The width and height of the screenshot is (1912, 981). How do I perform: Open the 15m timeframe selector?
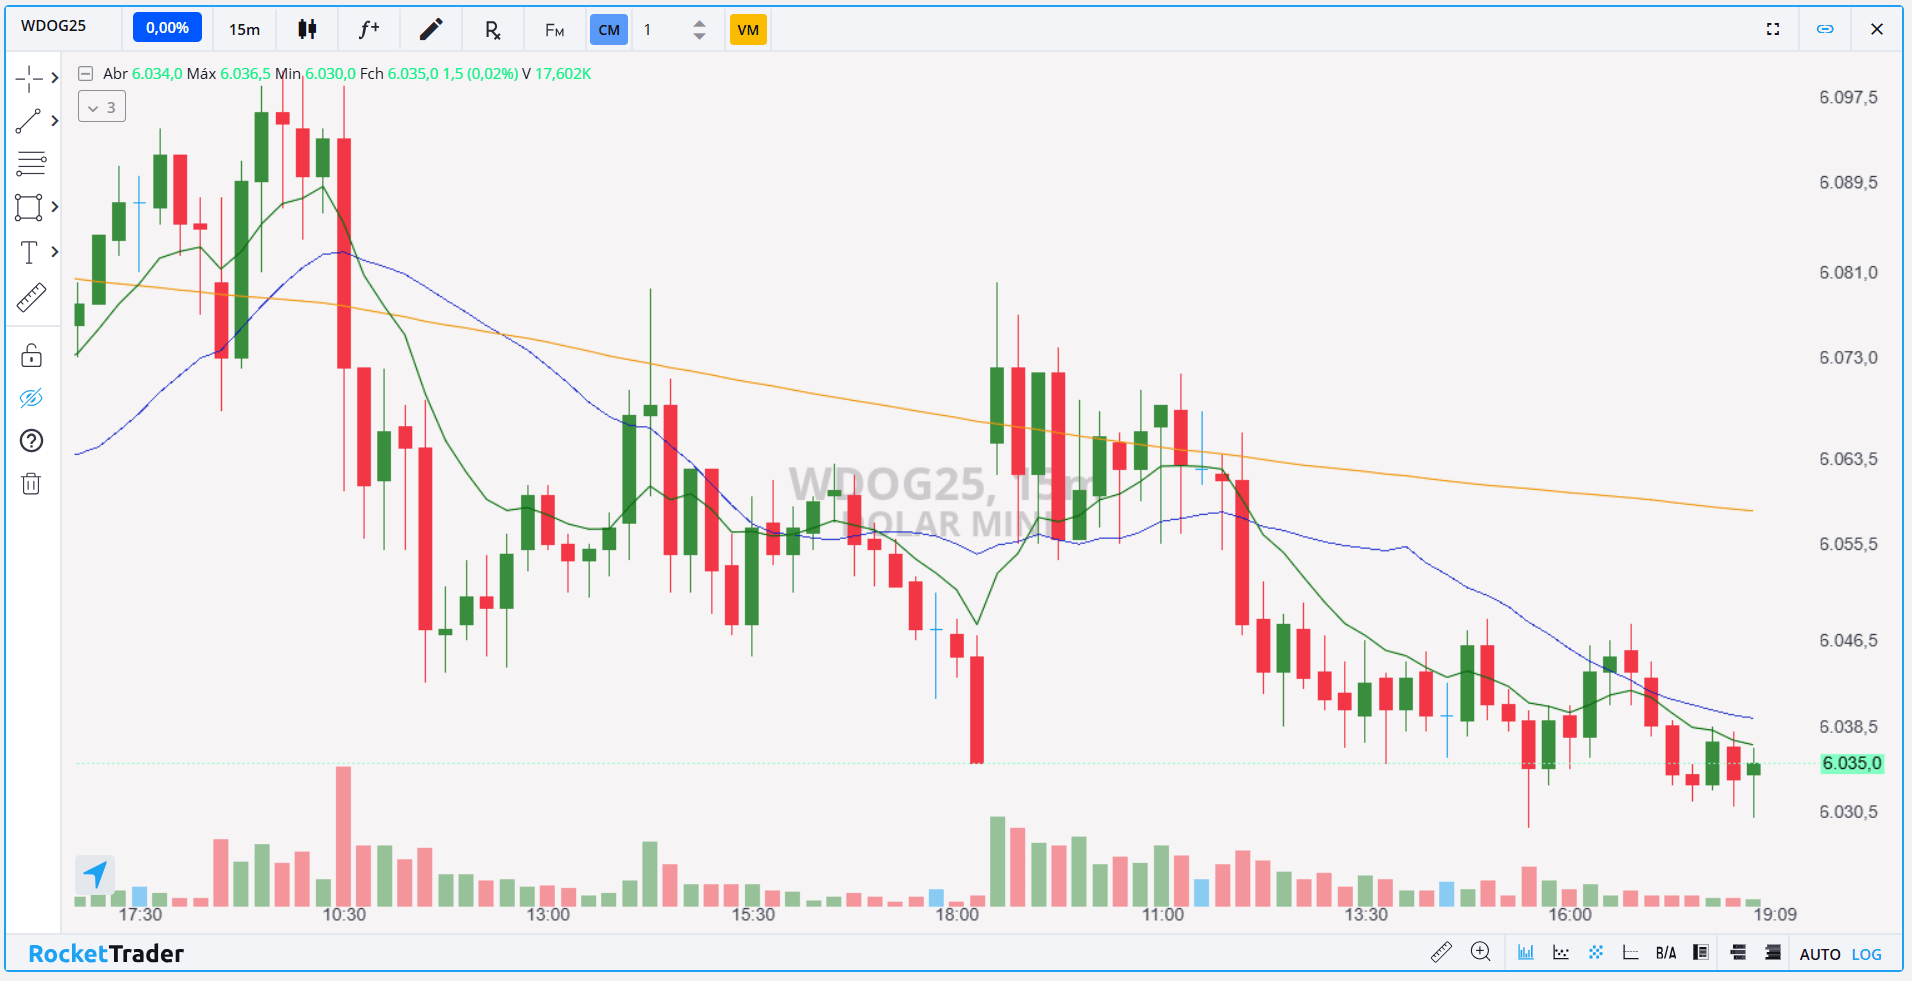click(x=244, y=29)
